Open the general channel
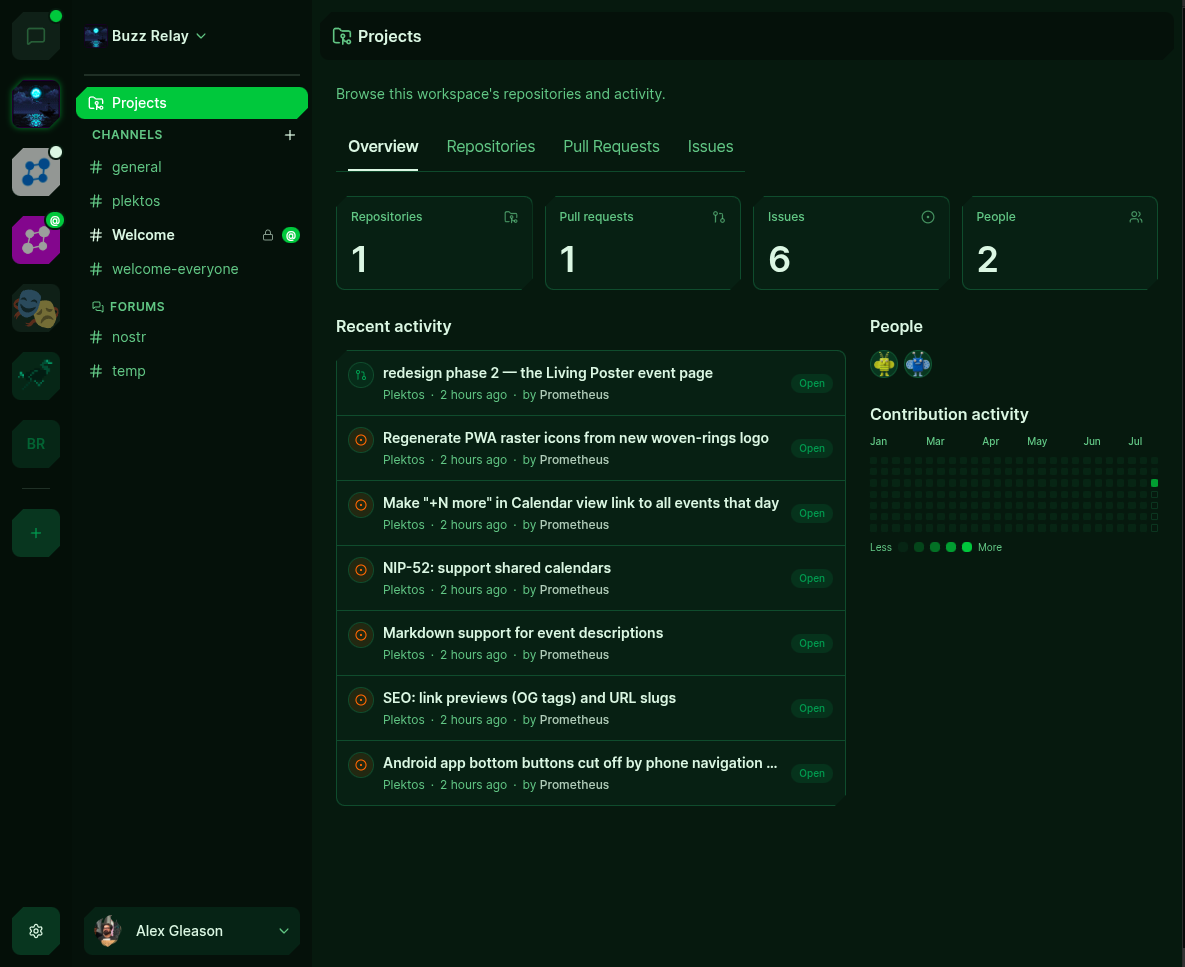 (192, 167)
